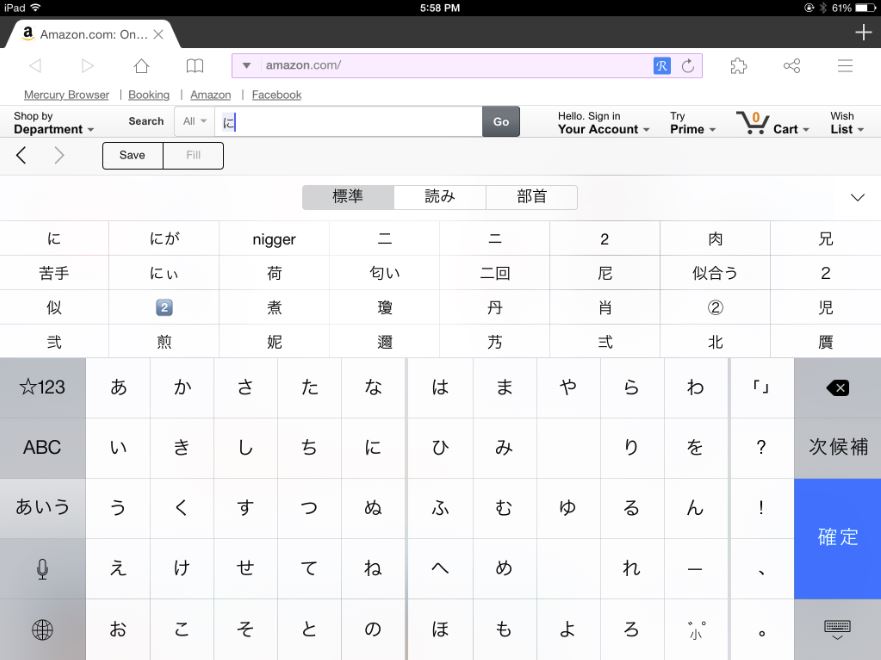Tap the keyboard backspace key

click(x=837, y=388)
